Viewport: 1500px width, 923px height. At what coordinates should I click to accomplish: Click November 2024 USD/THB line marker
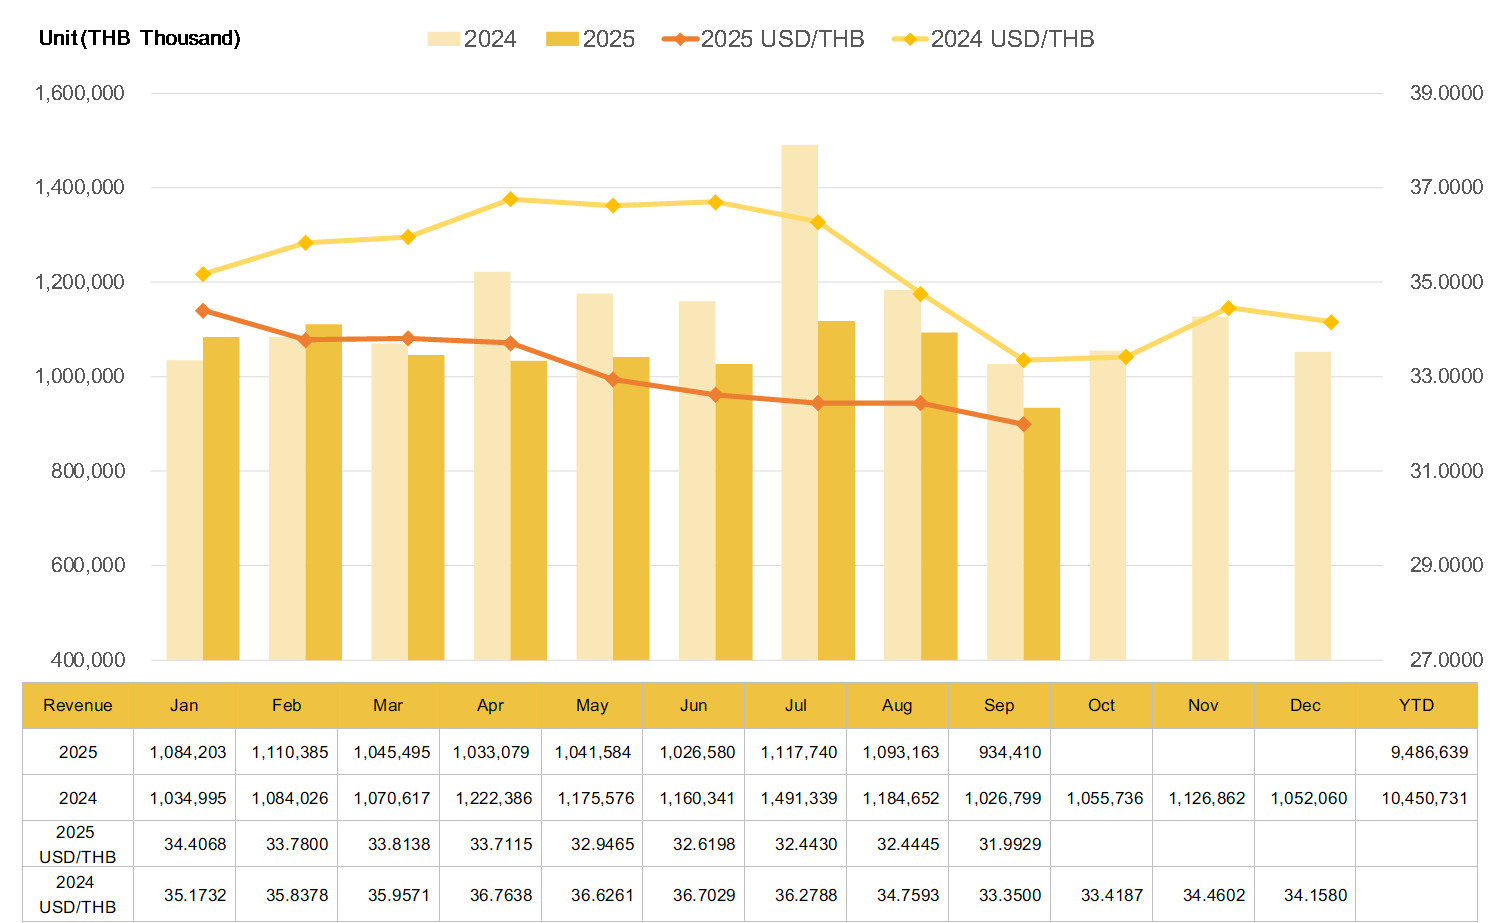click(x=1228, y=308)
